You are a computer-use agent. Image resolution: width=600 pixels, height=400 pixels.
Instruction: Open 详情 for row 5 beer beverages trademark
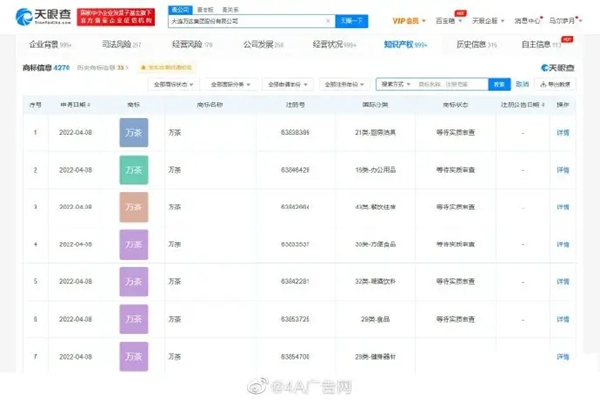[x=562, y=282]
